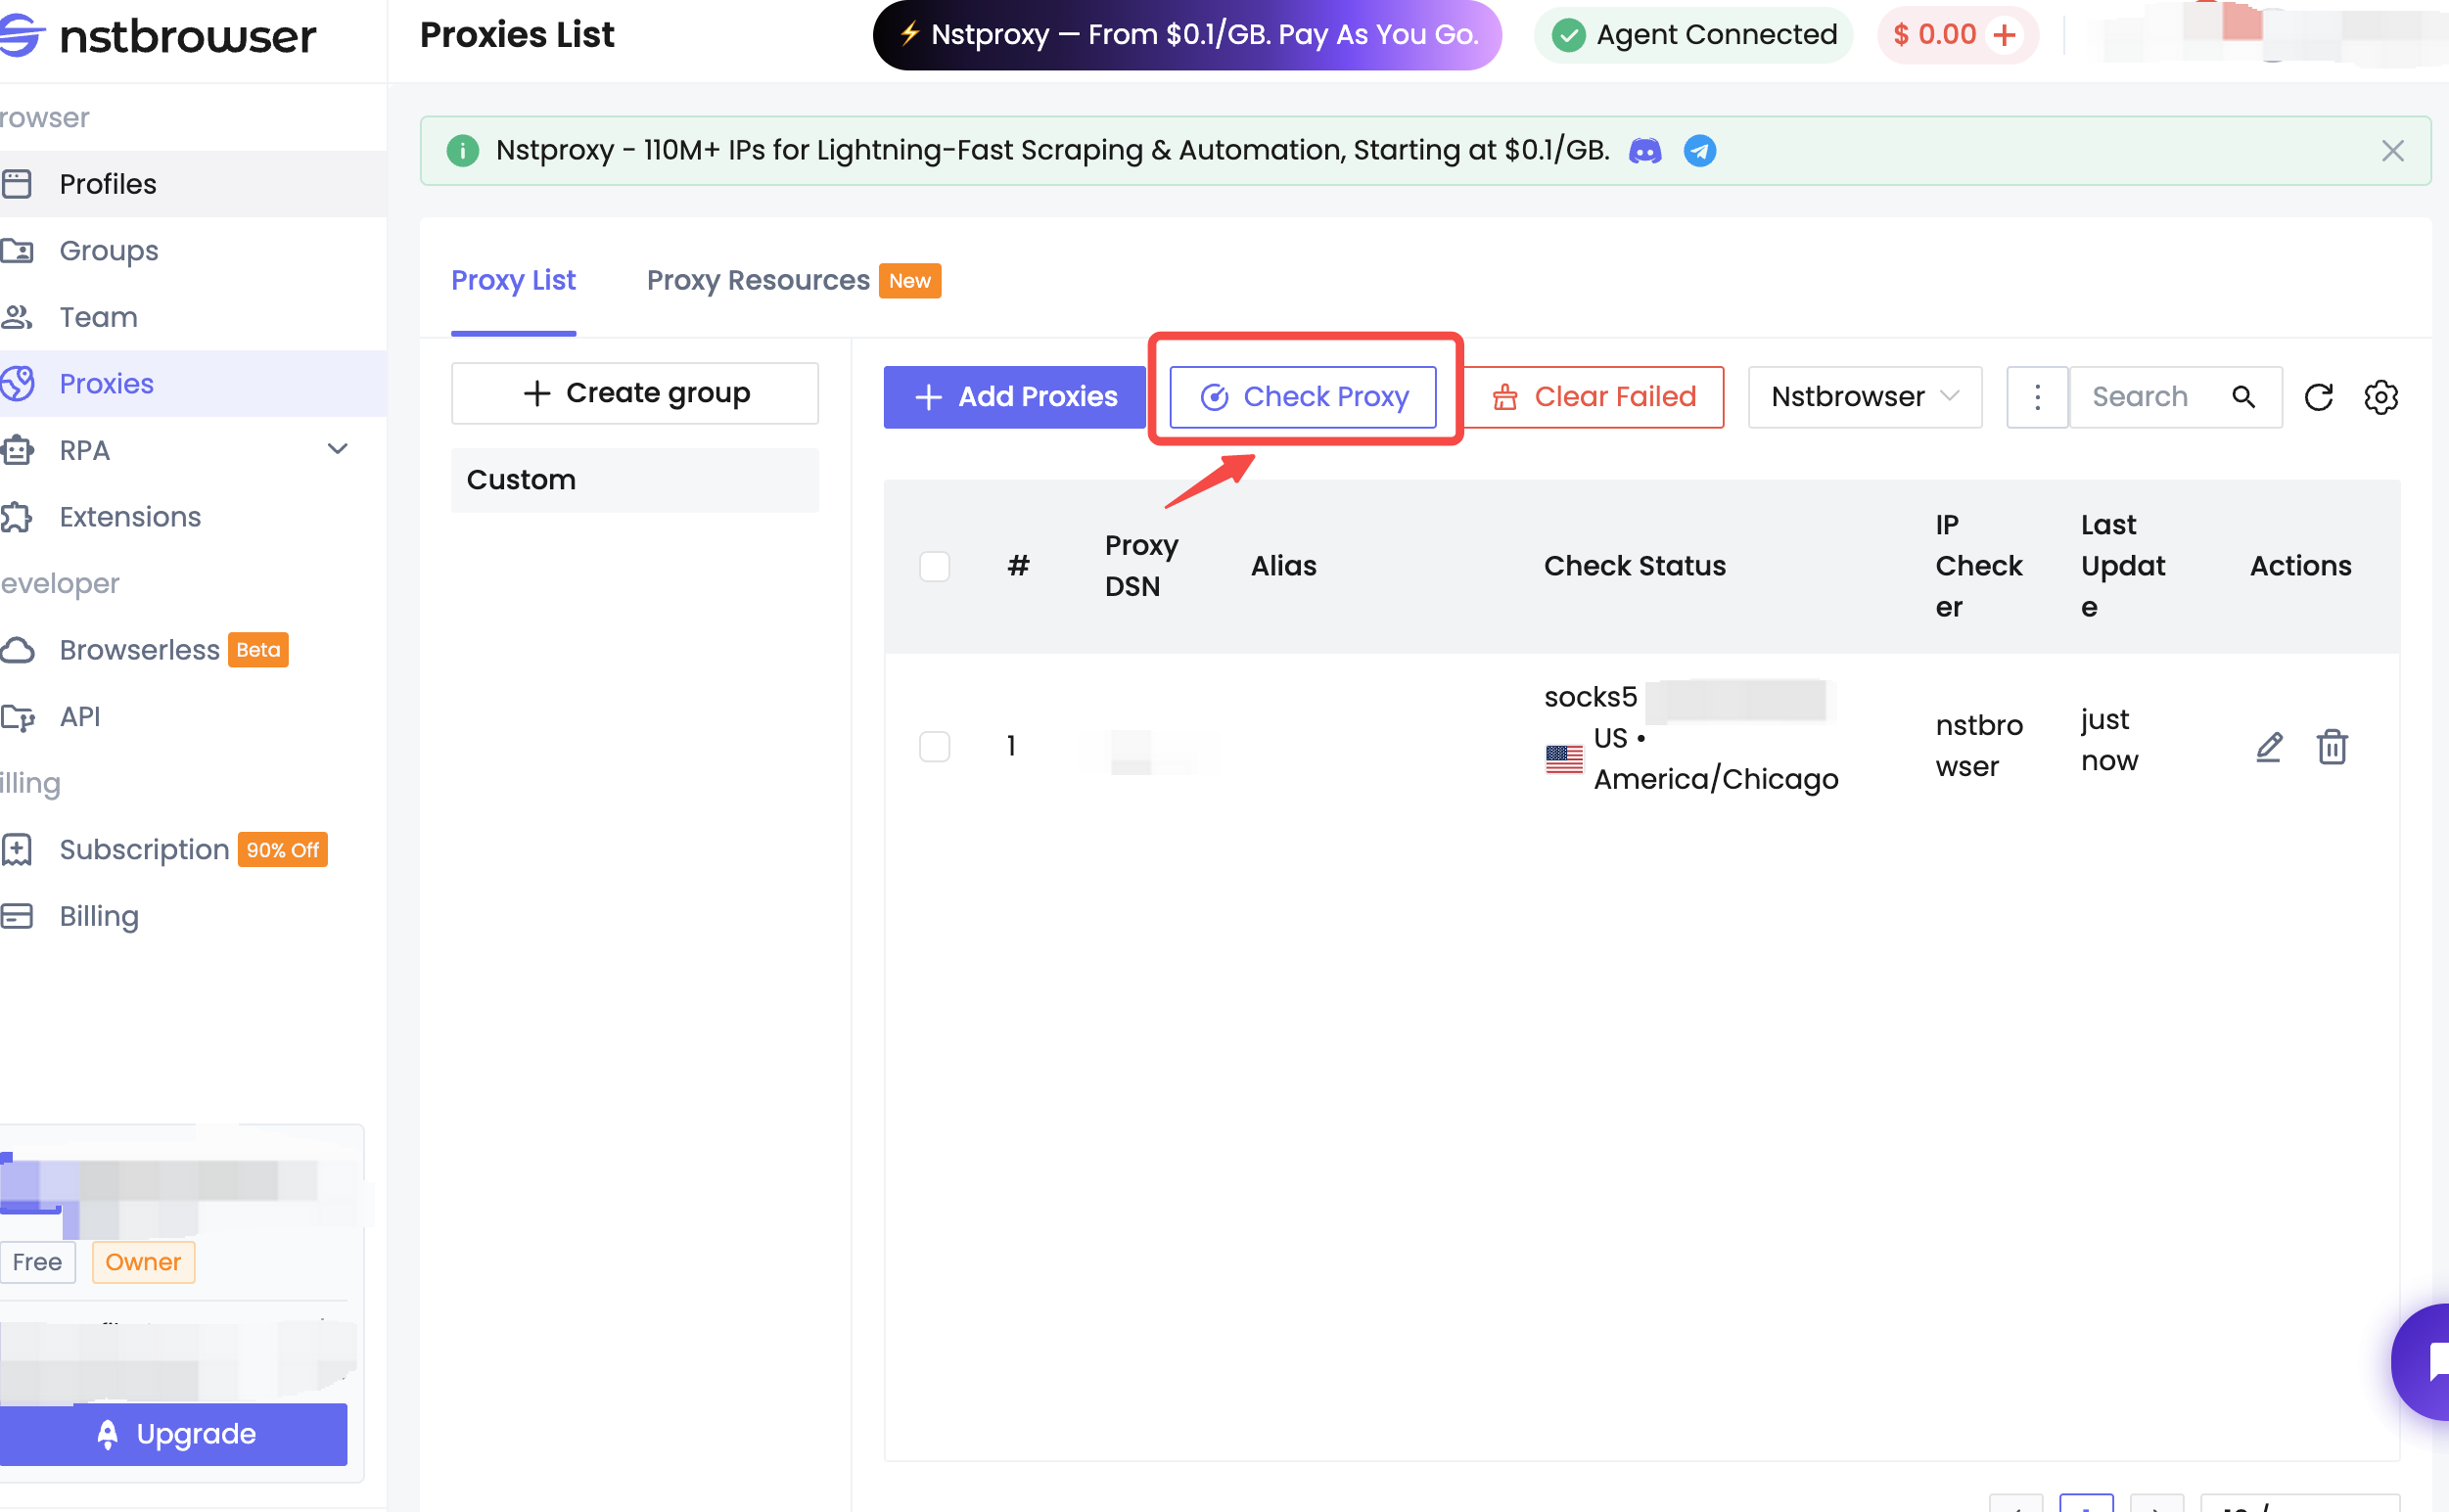Click the Check Status column header

[x=1635, y=566]
